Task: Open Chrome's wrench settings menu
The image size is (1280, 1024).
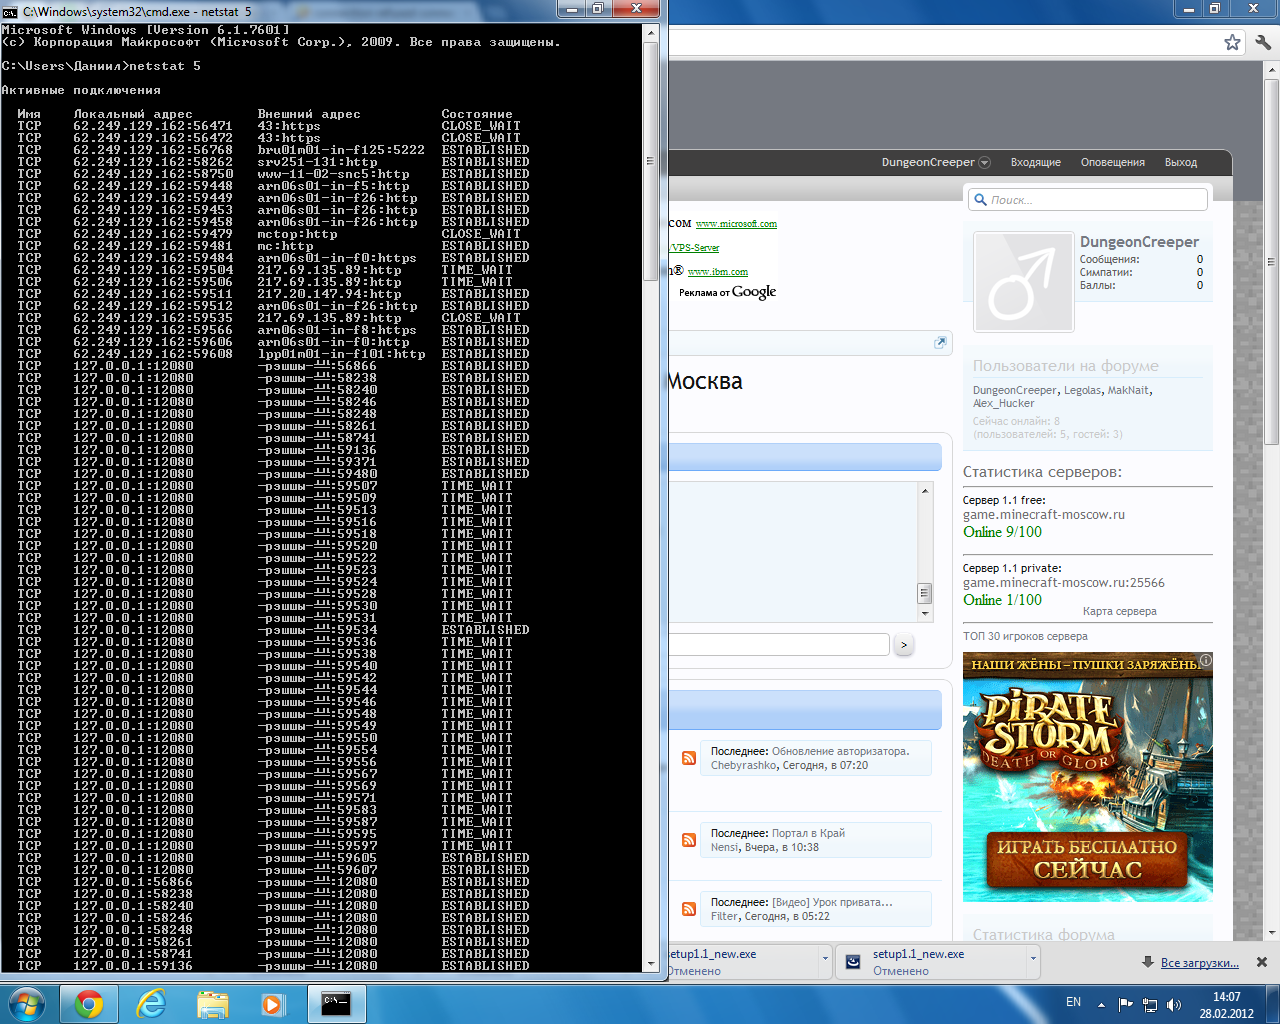Action: (x=1263, y=42)
